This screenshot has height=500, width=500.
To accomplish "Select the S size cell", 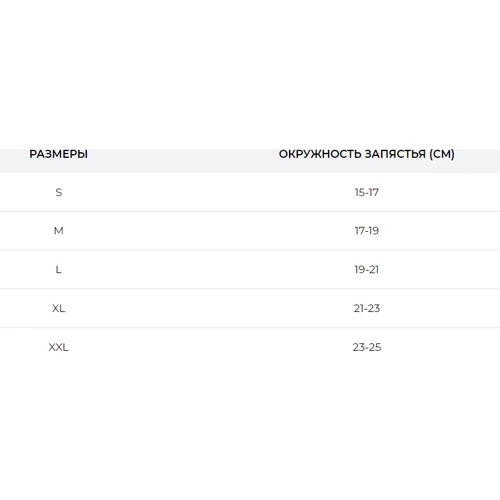I will 59,192.
